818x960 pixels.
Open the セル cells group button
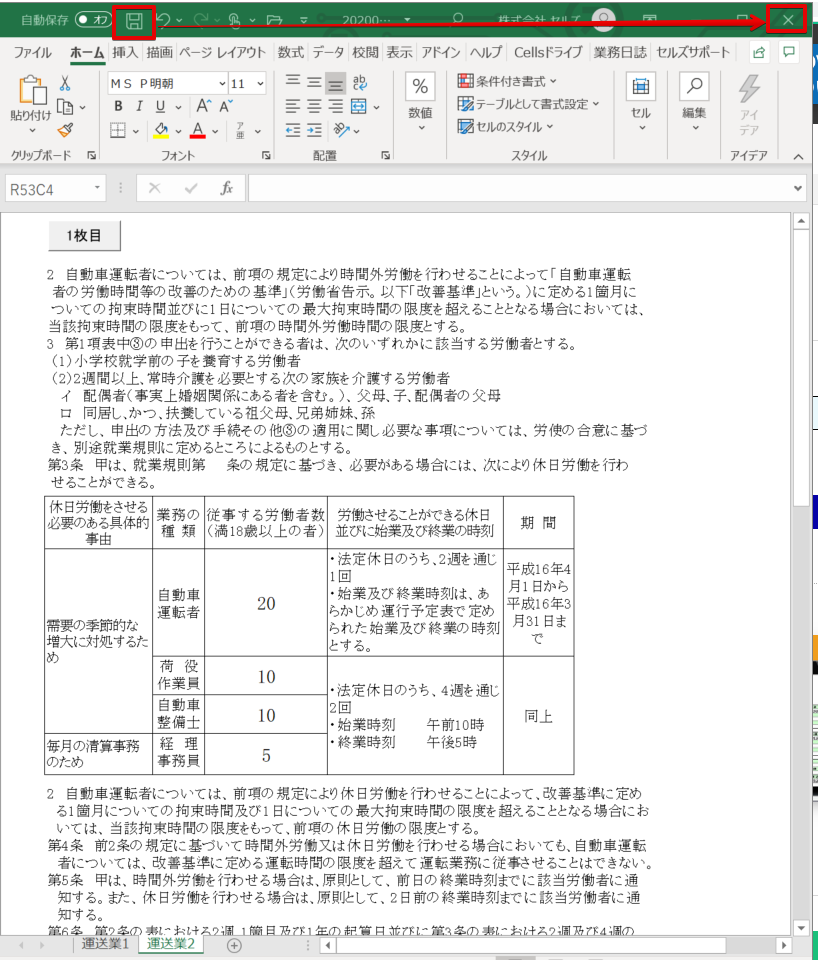641,102
